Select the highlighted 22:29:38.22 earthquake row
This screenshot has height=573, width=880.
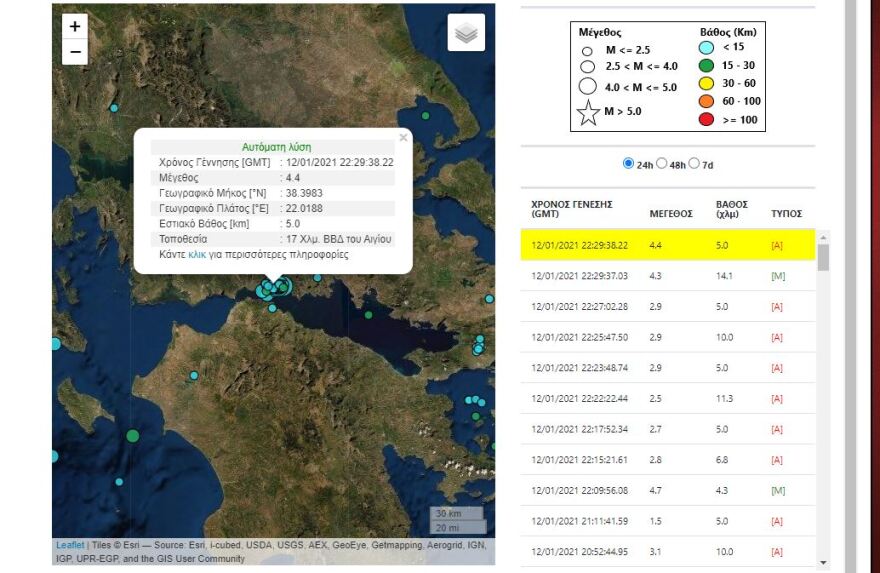click(668, 245)
